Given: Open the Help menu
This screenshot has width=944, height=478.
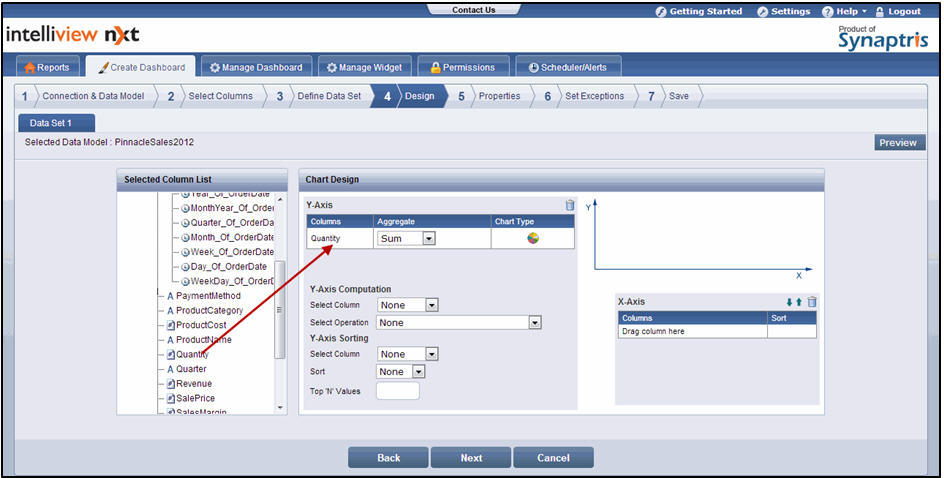Looking at the screenshot, I should pyautogui.click(x=844, y=11).
